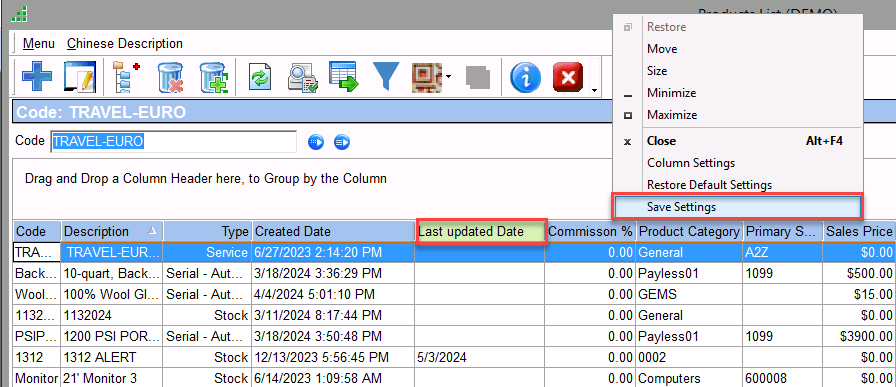Sort by the Code column header

(x=37, y=232)
